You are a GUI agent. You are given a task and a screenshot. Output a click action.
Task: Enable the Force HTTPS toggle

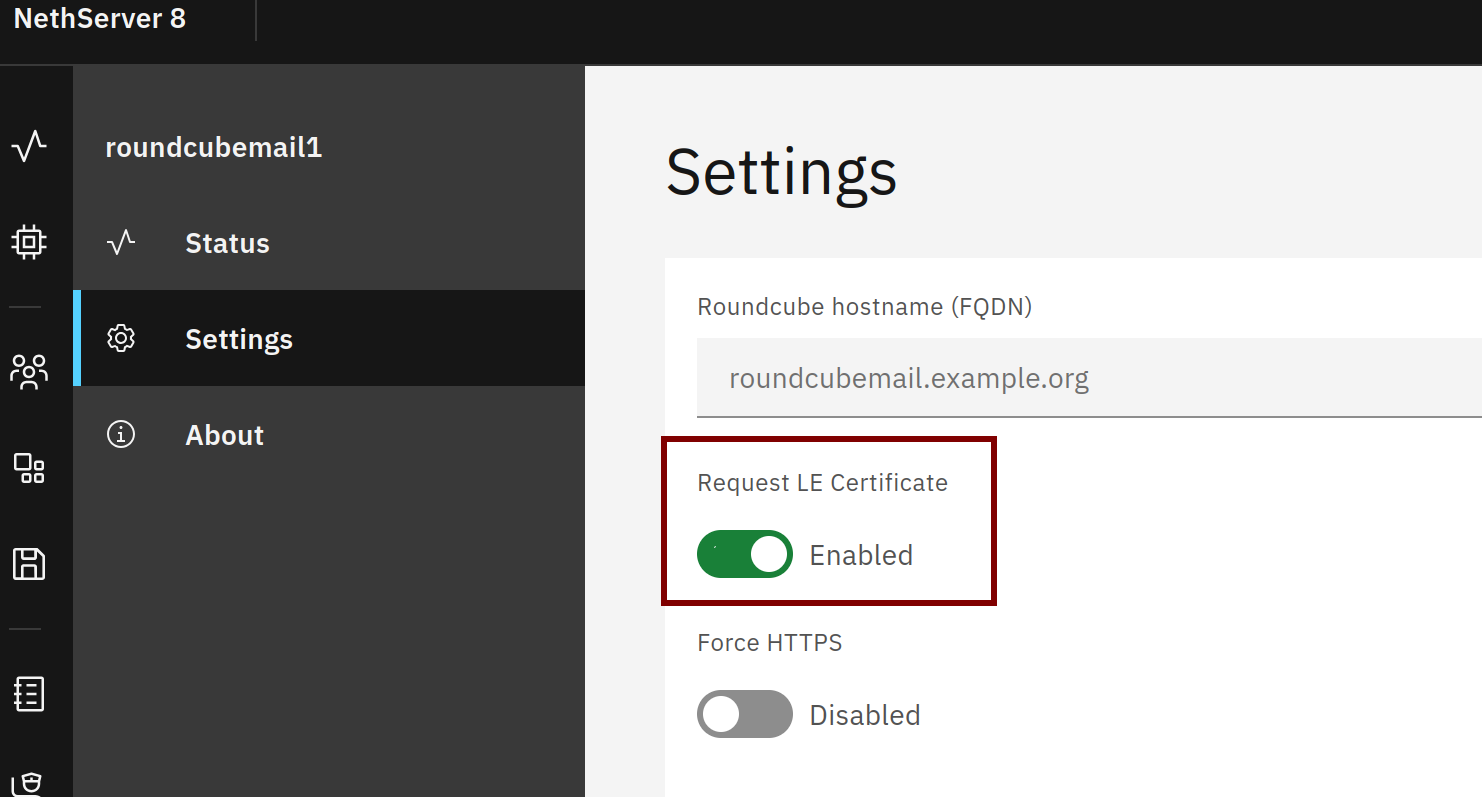(x=745, y=714)
